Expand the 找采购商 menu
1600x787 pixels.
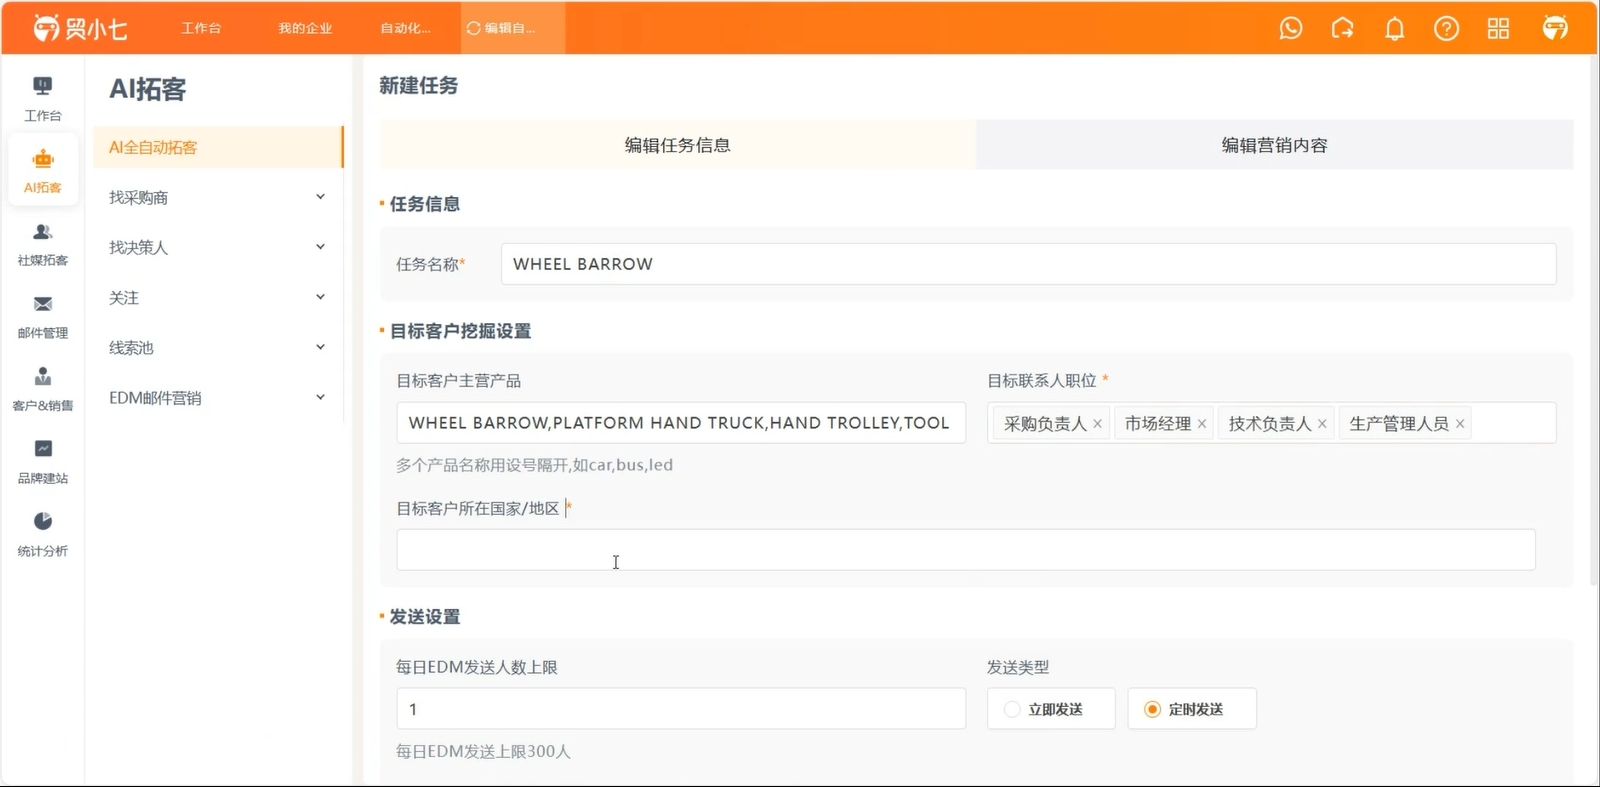click(x=217, y=197)
